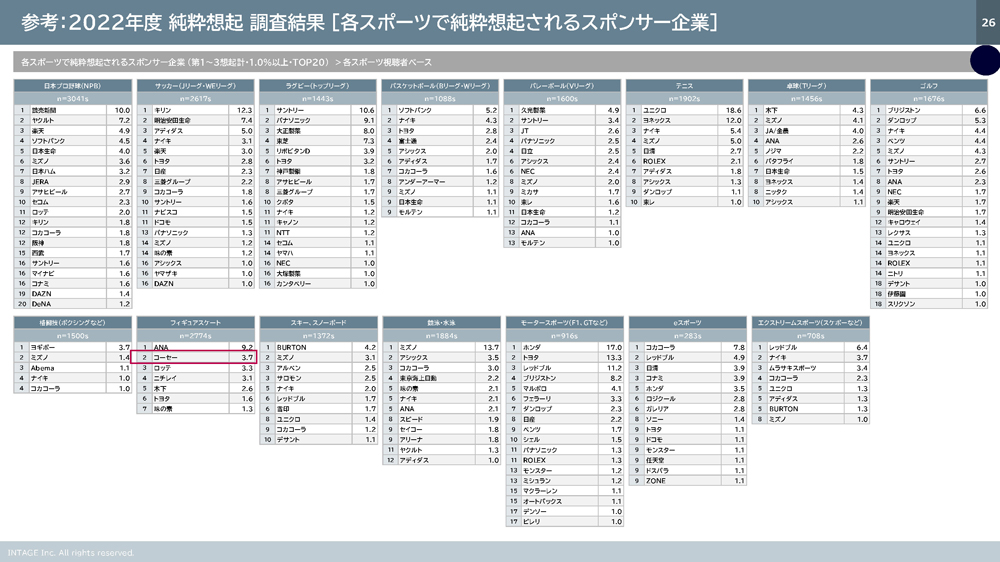The width and height of the screenshot is (1000, 562).
Task: Click DeNA in the NPB table
Action: (x=41, y=304)
